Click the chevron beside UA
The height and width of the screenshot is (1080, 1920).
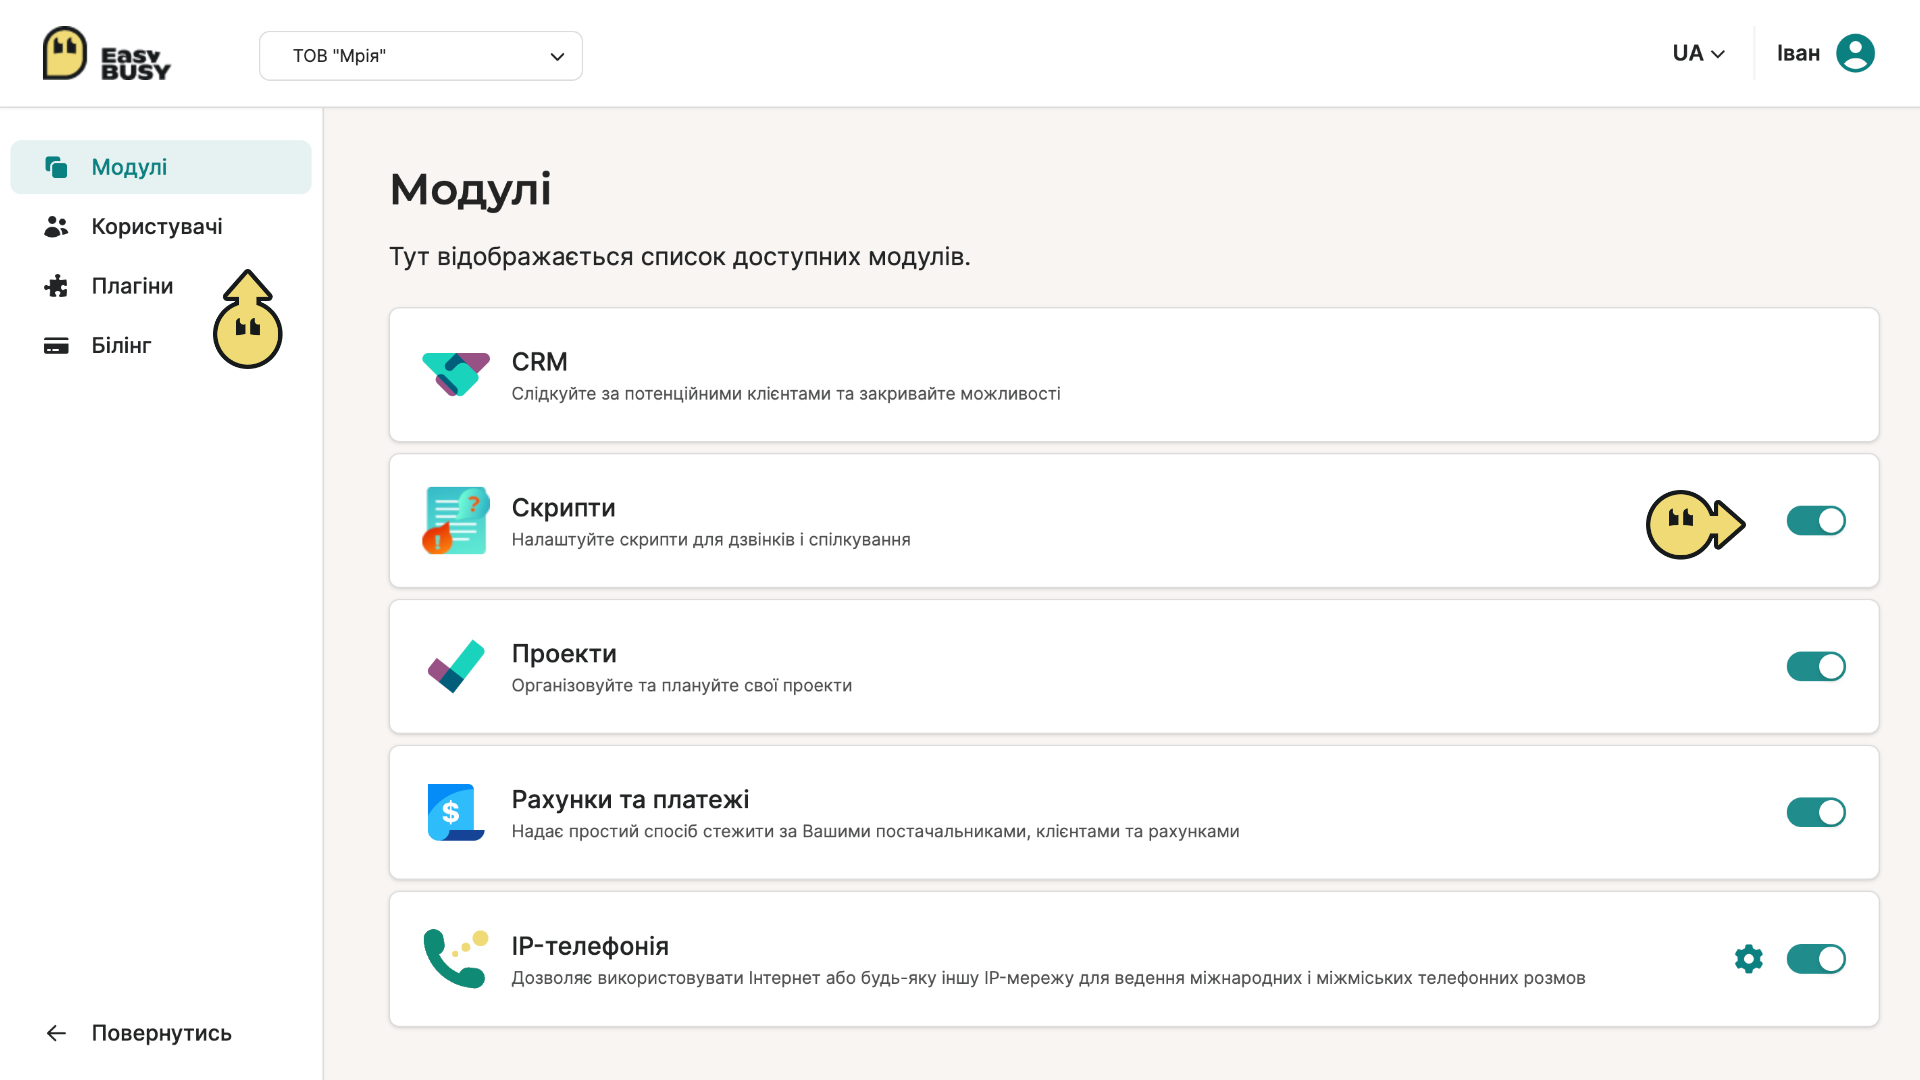(1718, 55)
